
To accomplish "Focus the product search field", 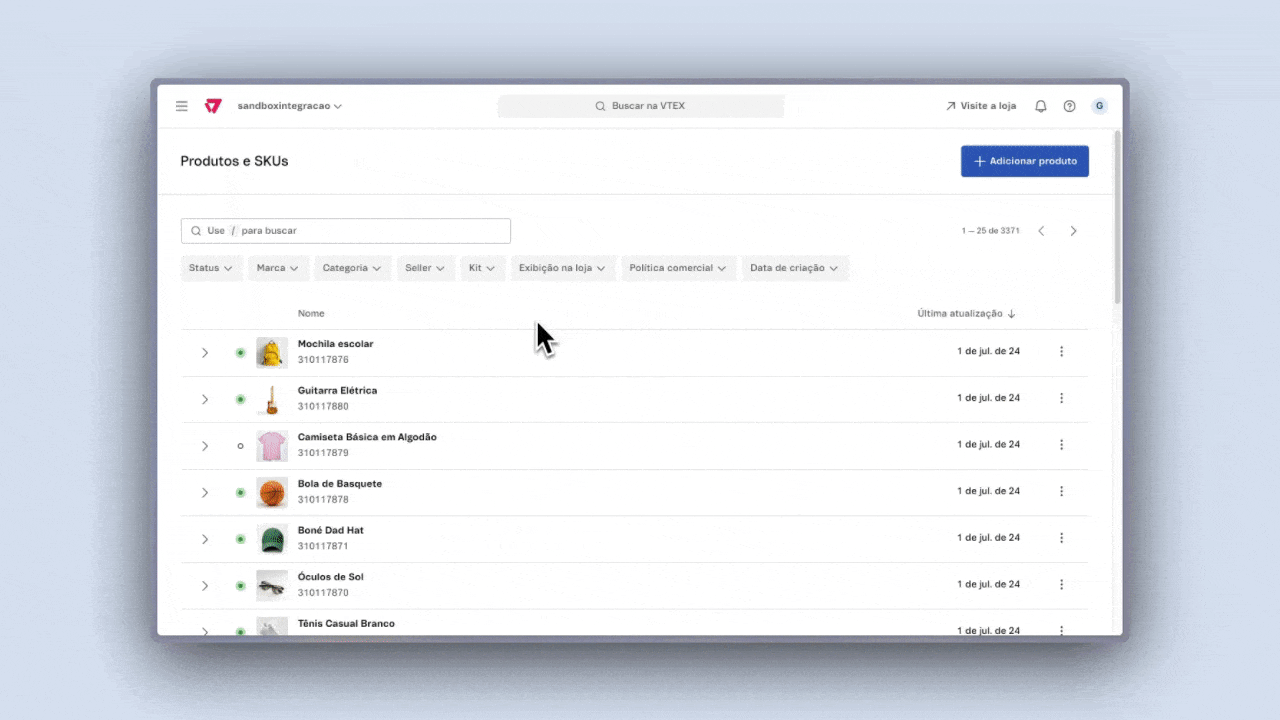I will click(345, 231).
